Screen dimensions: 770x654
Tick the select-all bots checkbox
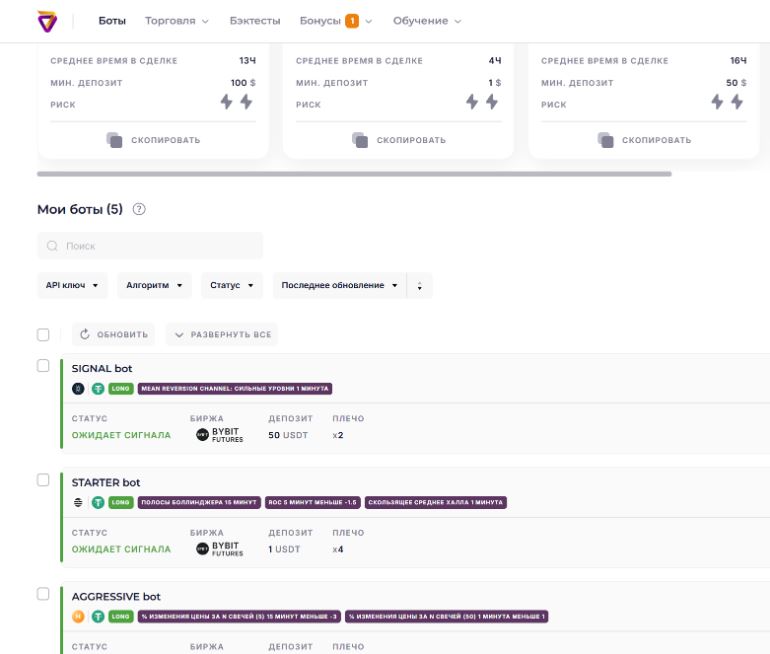pyautogui.click(x=43, y=335)
